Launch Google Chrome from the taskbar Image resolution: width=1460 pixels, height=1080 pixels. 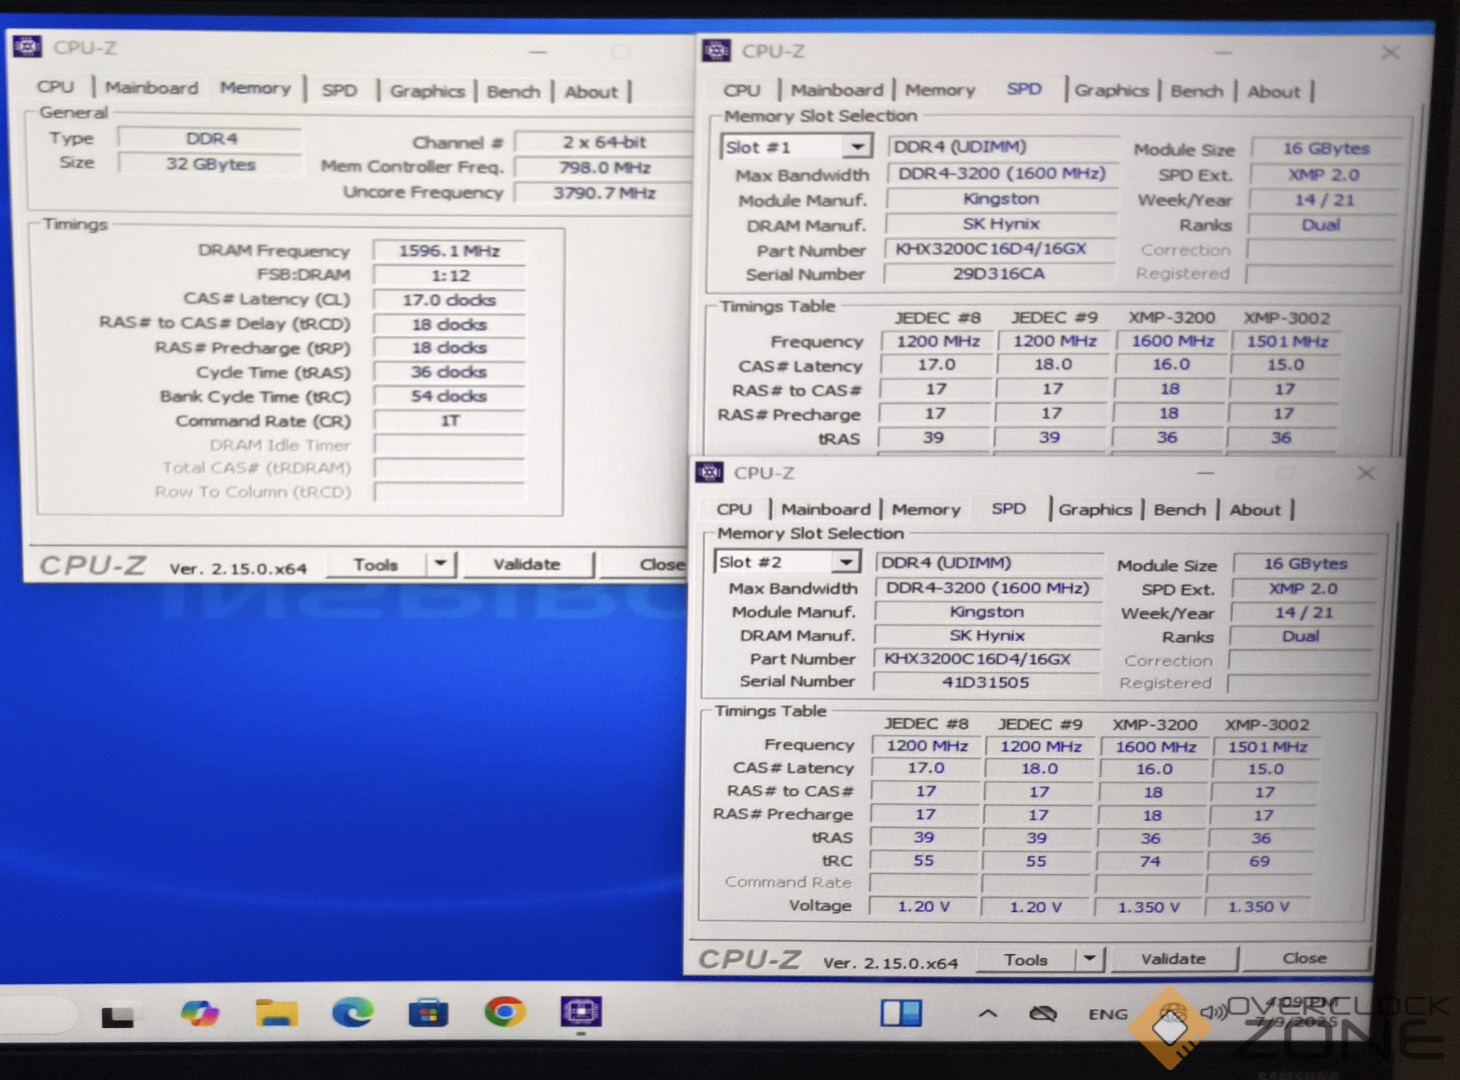(505, 1013)
